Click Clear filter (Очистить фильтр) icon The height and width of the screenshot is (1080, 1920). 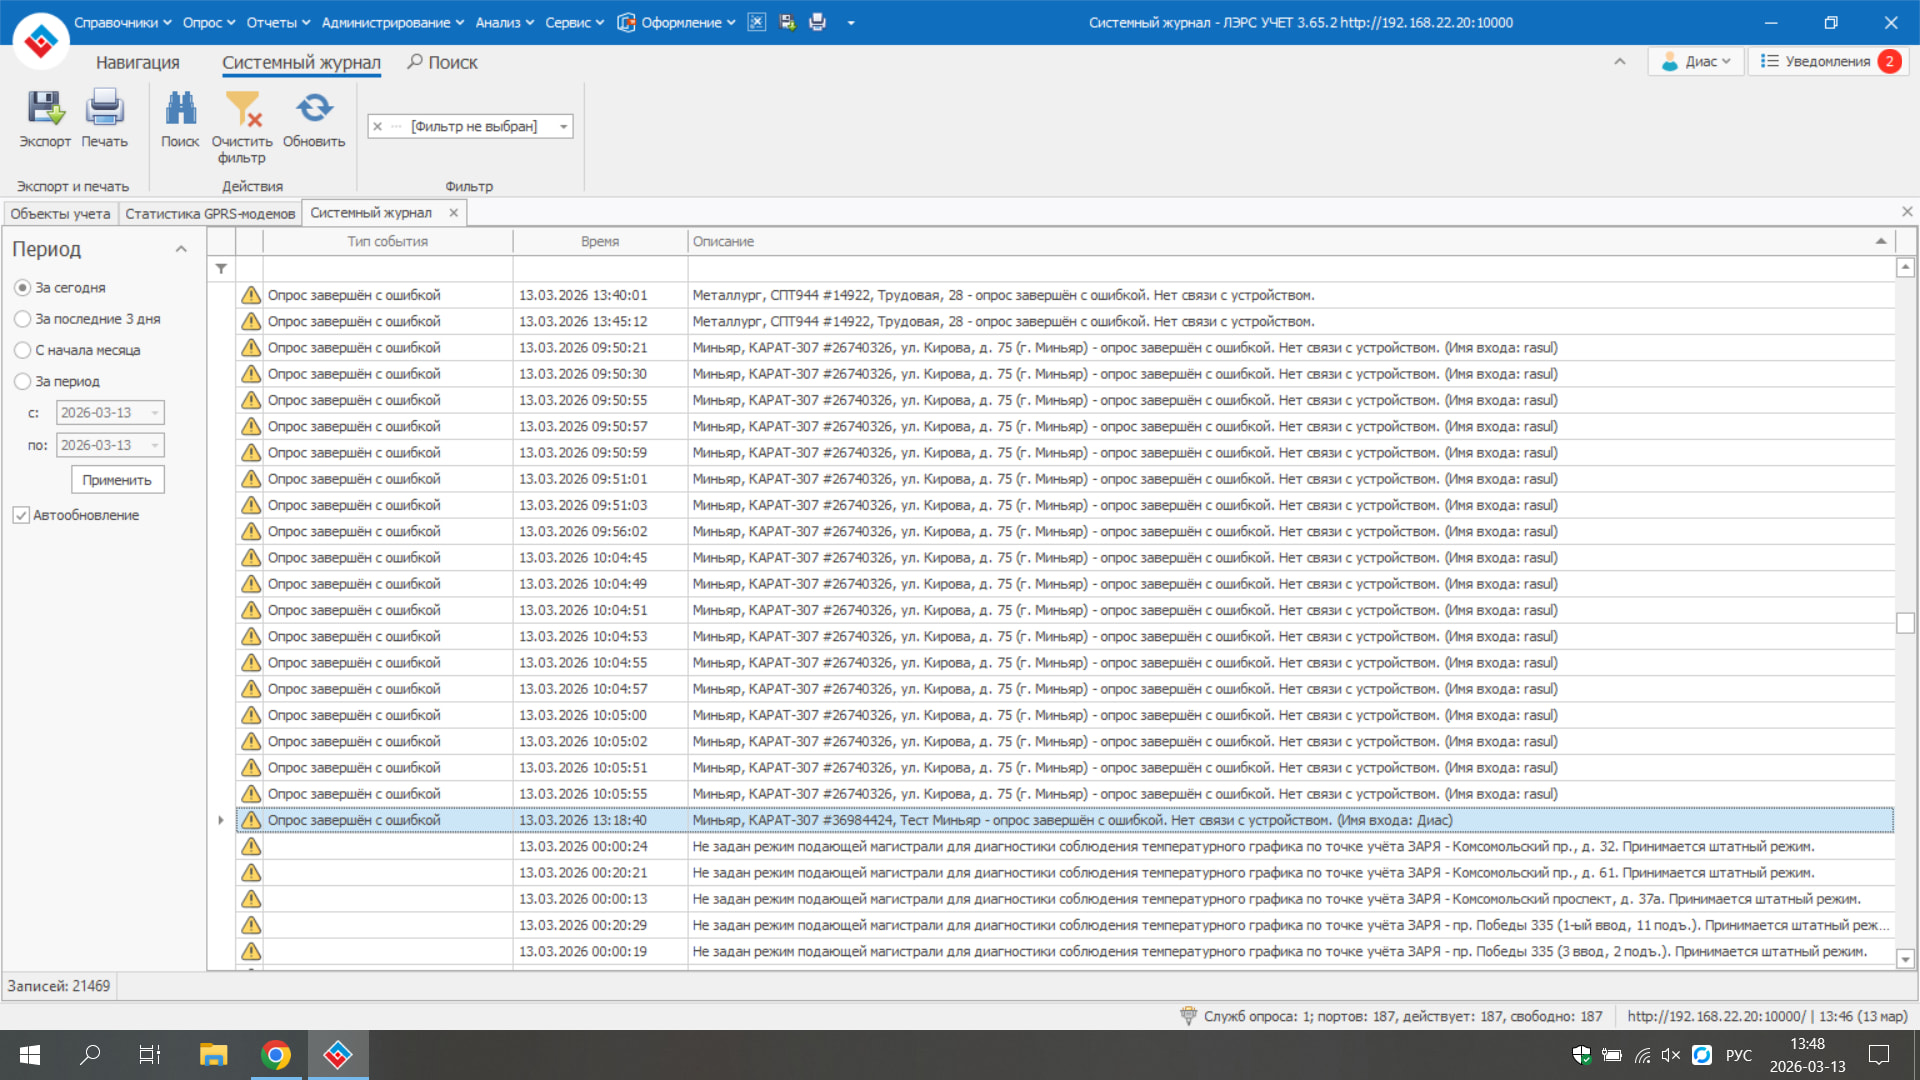point(242,110)
